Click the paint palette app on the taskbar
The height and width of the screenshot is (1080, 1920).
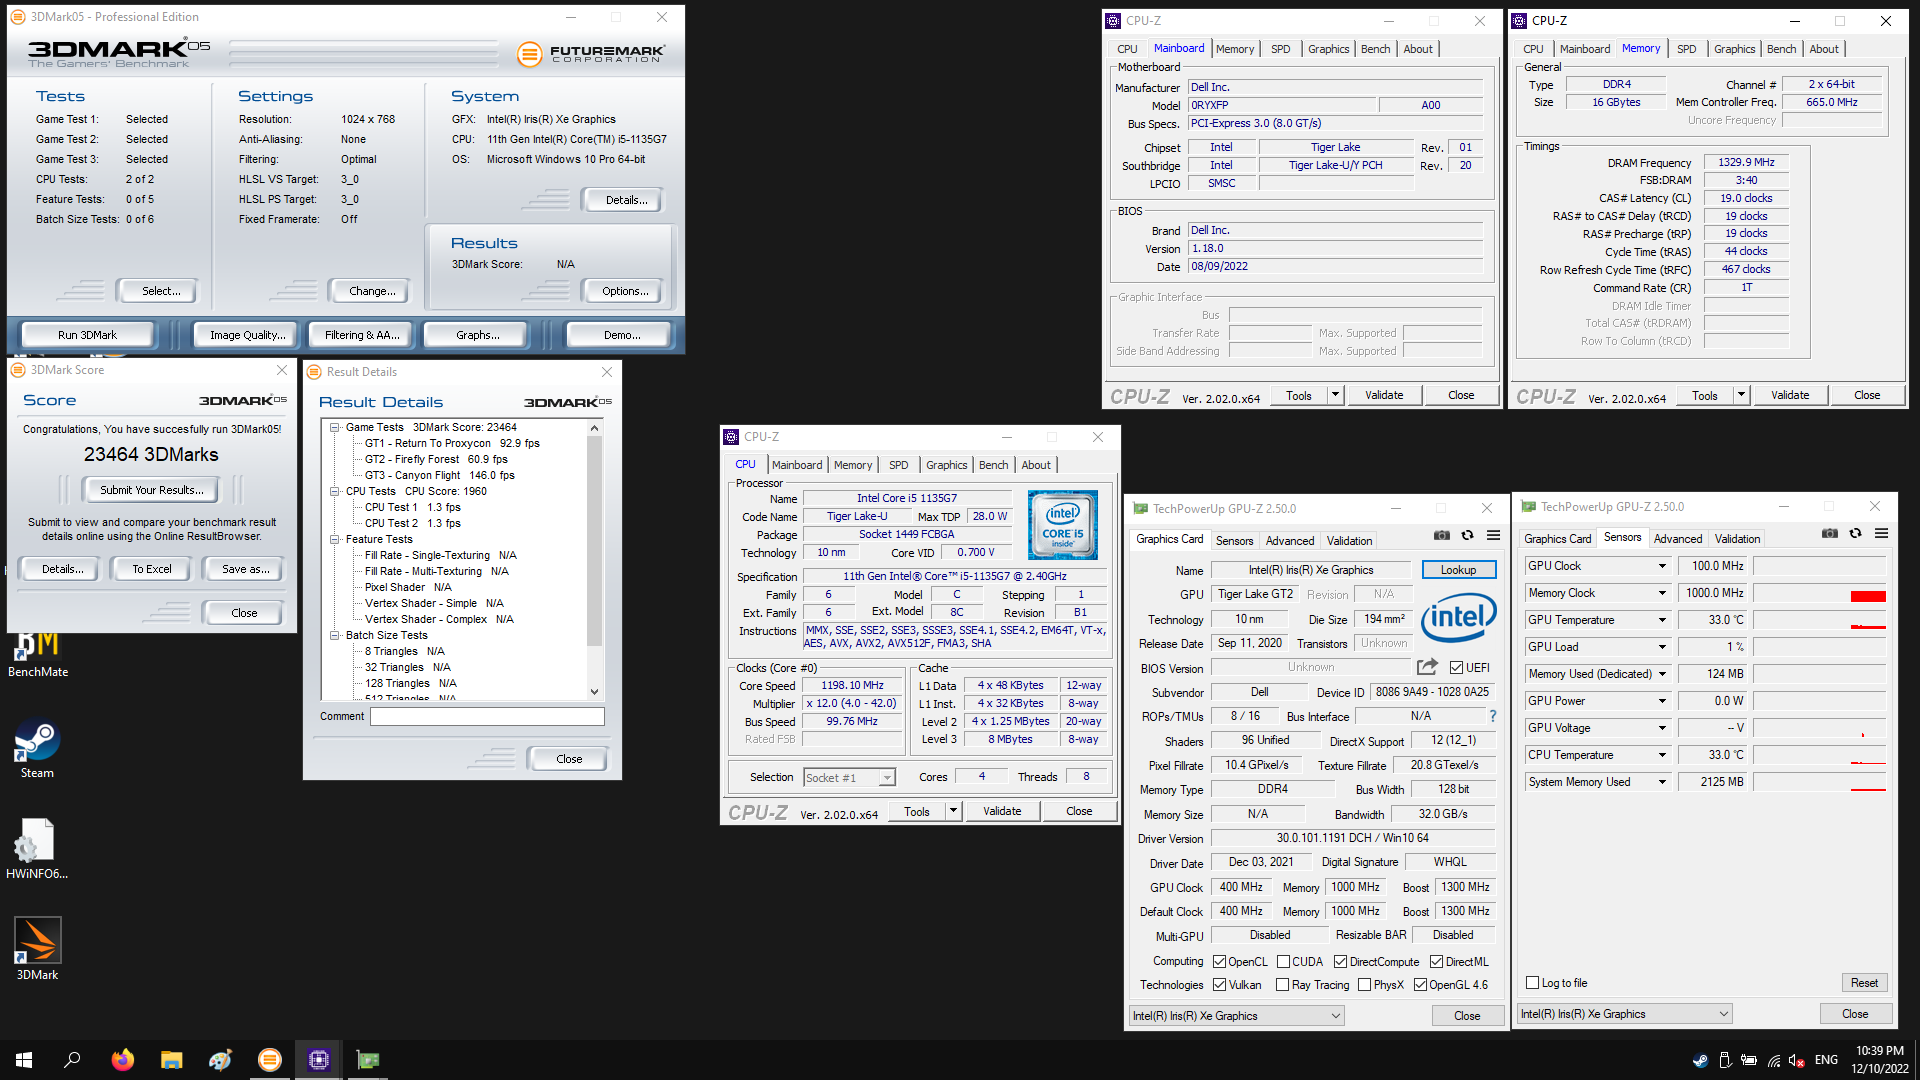coord(220,1060)
